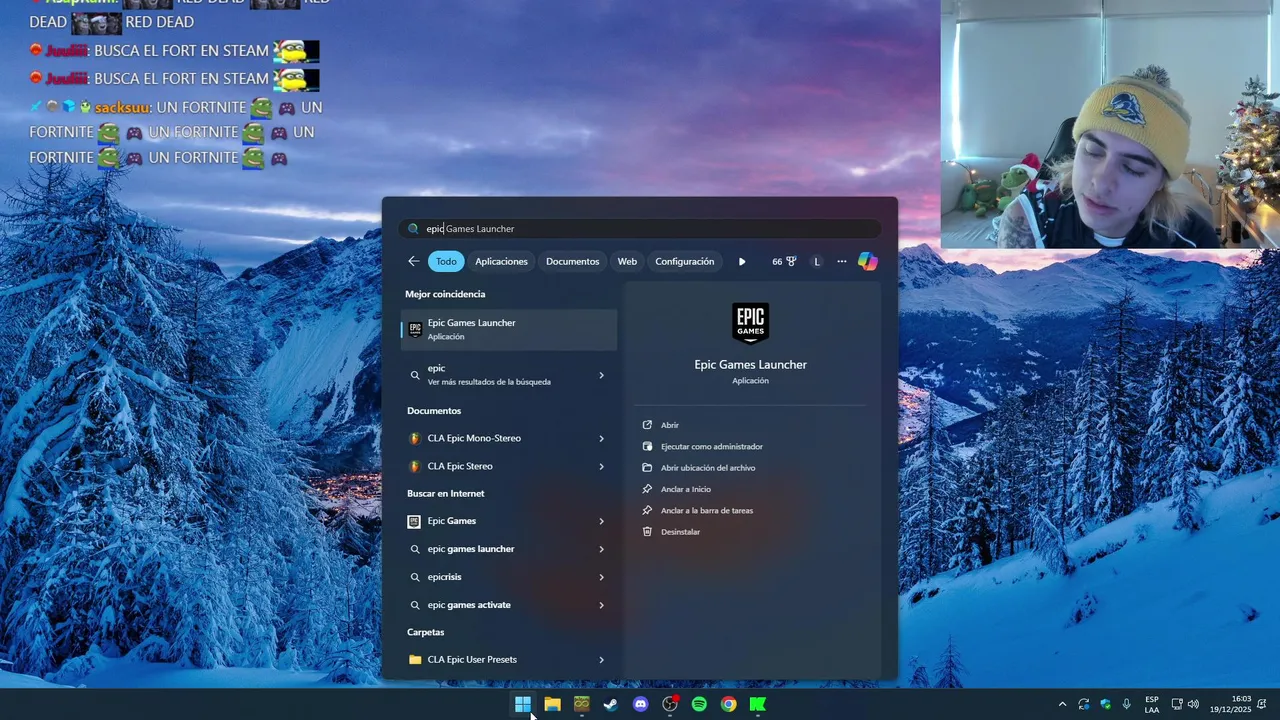Image resolution: width=1280 pixels, height=720 pixels.
Task: Open the three-dot options menu in search
Action: tap(842, 261)
